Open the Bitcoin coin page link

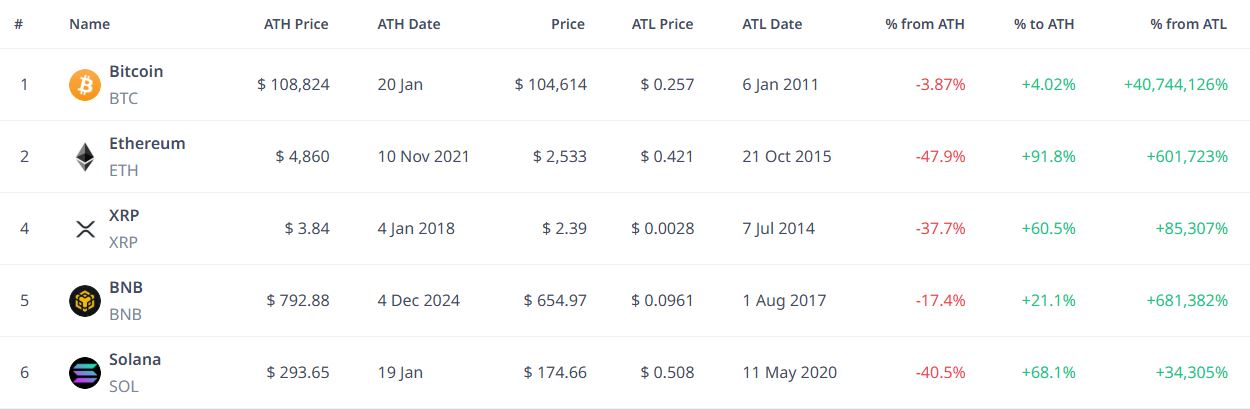coord(136,72)
